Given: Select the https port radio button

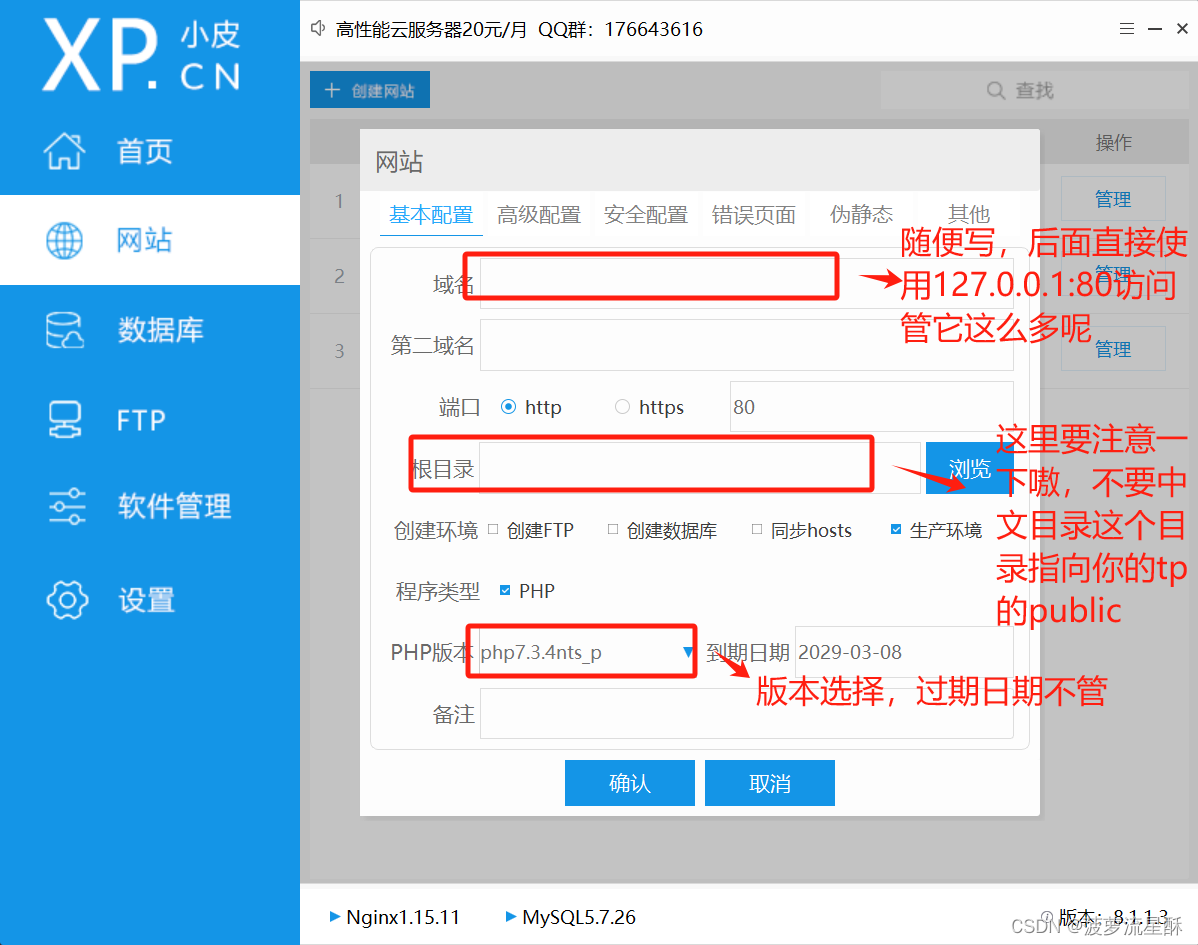Looking at the screenshot, I should 623,406.
